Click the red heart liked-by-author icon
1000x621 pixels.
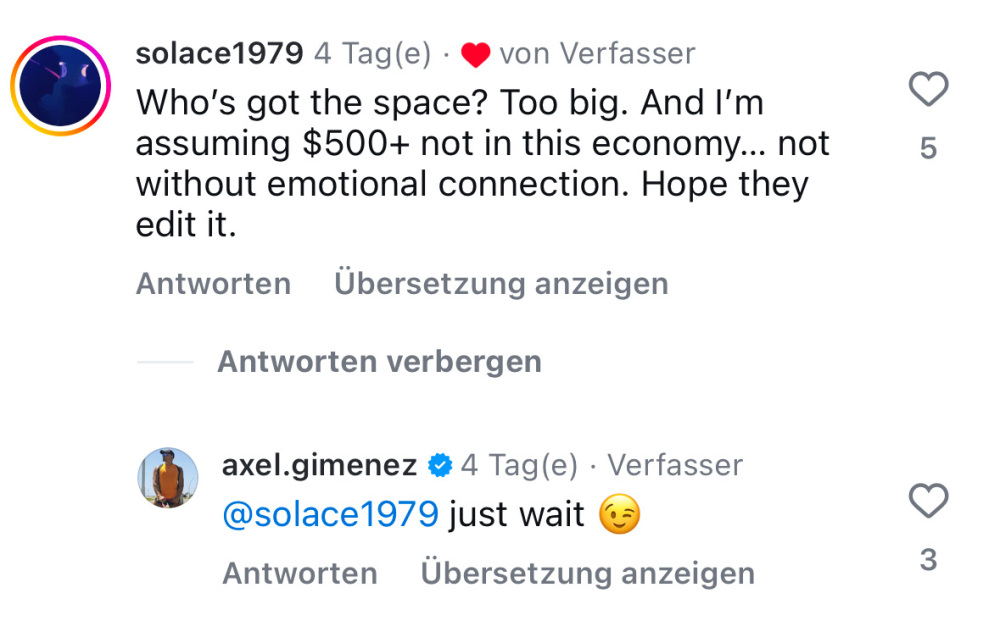point(475,55)
